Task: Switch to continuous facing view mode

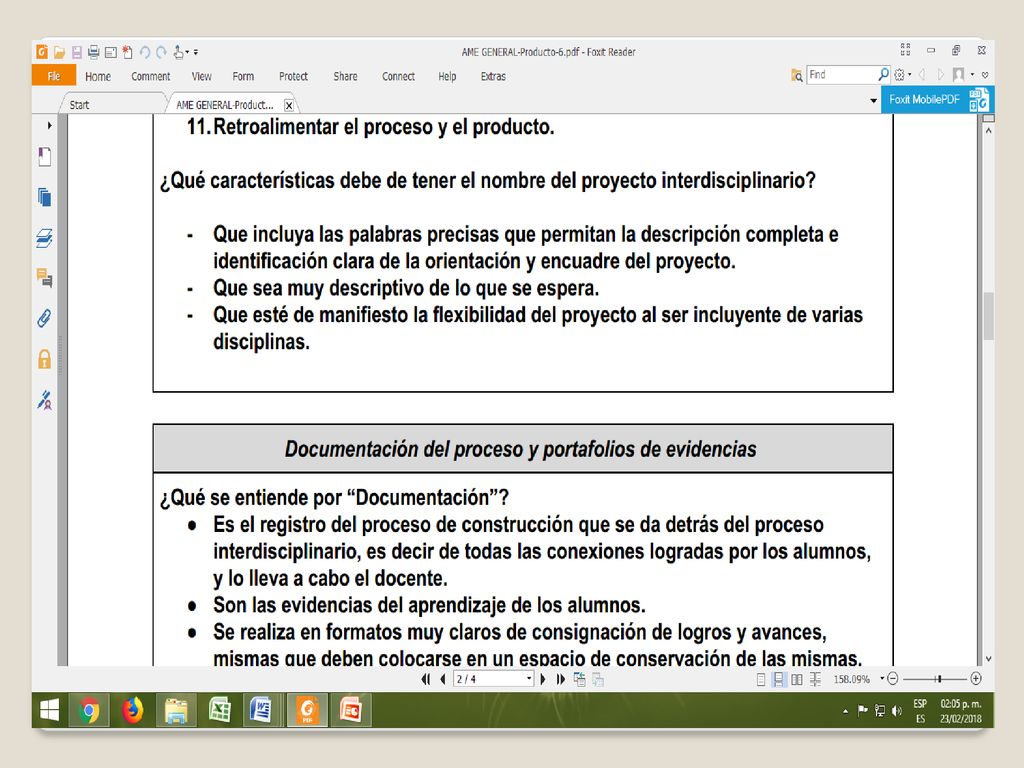Action: tap(815, 680)
